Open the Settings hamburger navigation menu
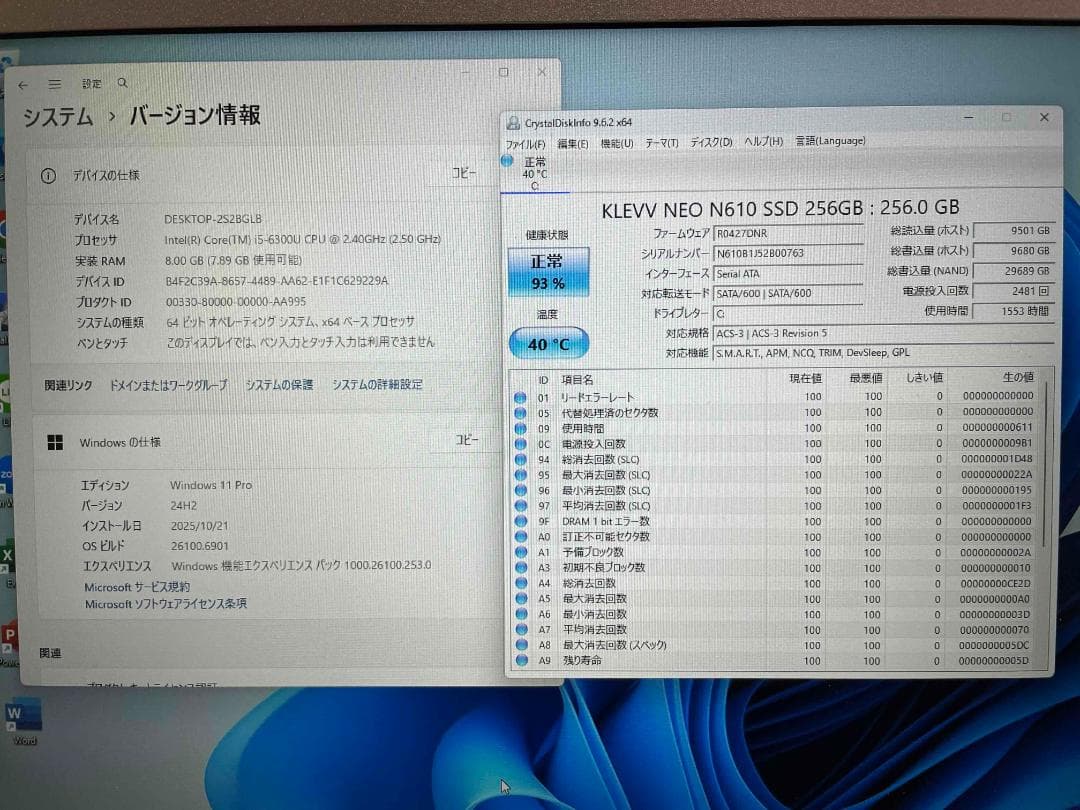 pos(54,84)
